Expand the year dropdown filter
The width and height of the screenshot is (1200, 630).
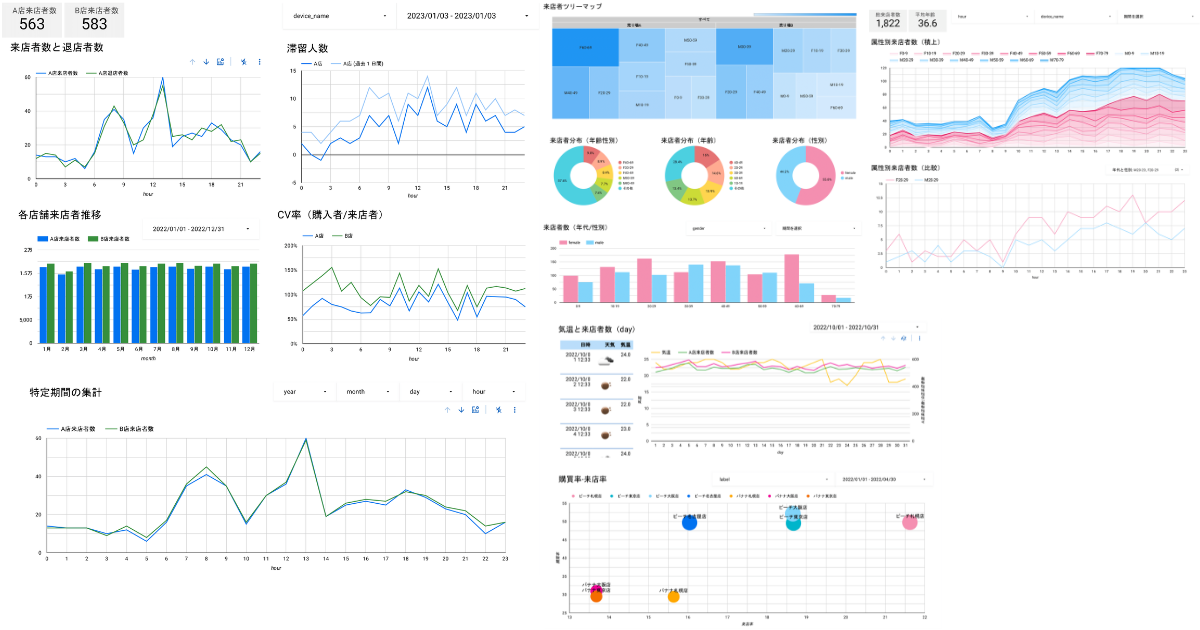[304, 391]
